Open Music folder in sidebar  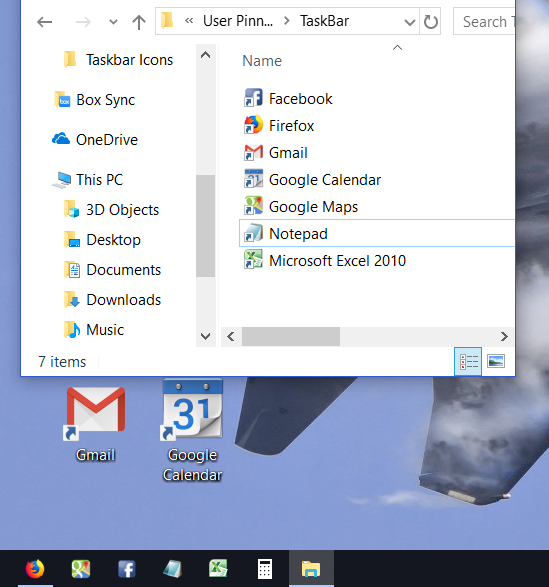(94, 329)
